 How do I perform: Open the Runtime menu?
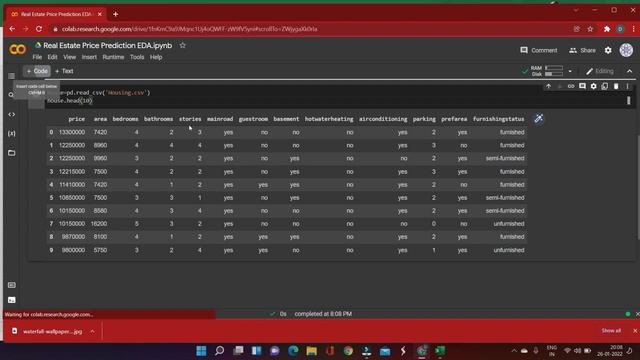tap(113, 57)
